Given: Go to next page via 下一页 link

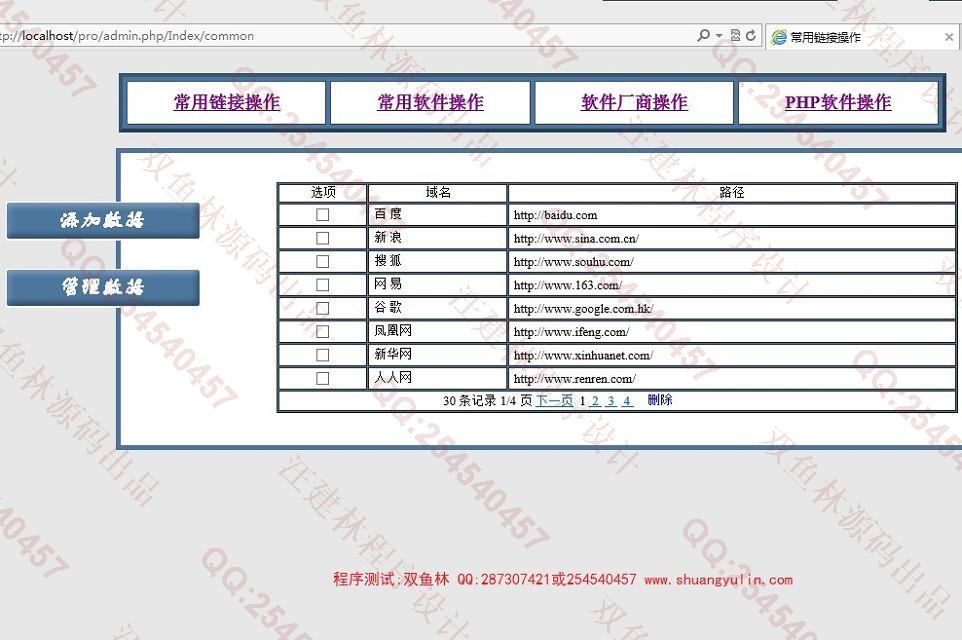Looking at the screenshot, I should [x=554, y=401].
